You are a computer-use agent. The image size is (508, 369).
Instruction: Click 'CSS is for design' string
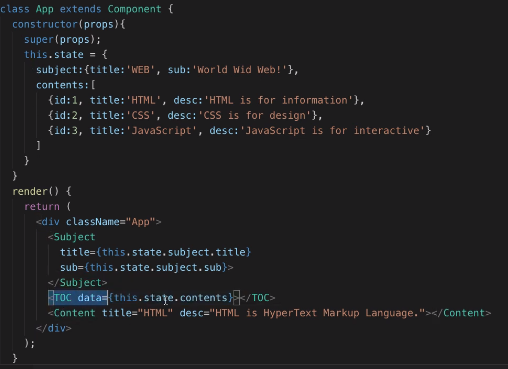click(x=254, y=116)
